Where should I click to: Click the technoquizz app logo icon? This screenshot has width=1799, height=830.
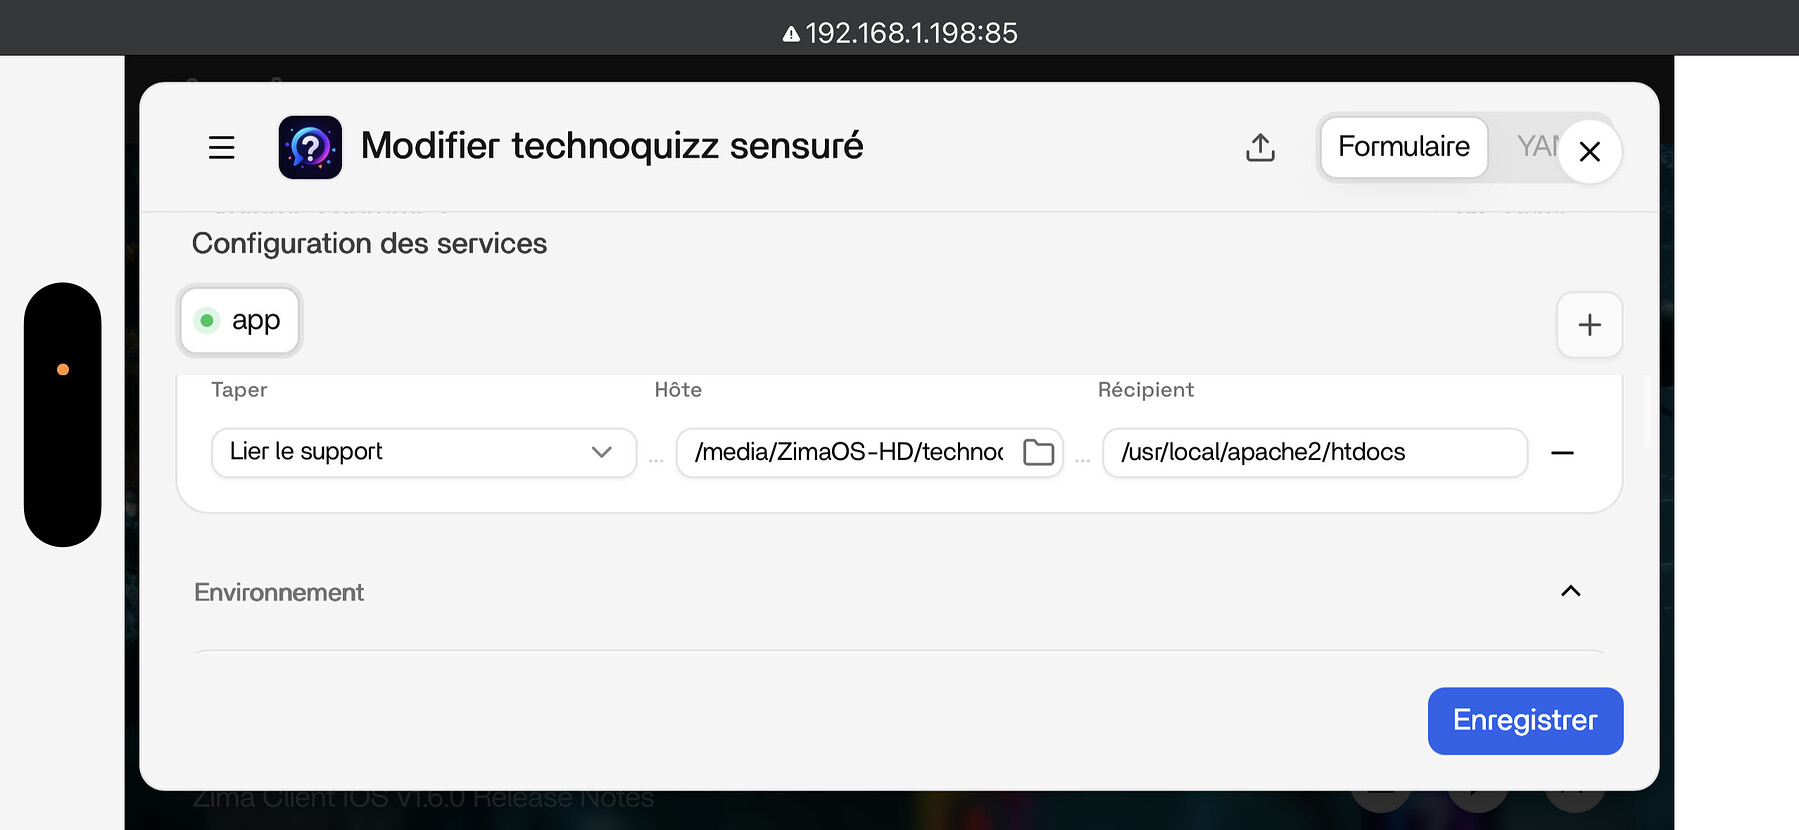310,147
